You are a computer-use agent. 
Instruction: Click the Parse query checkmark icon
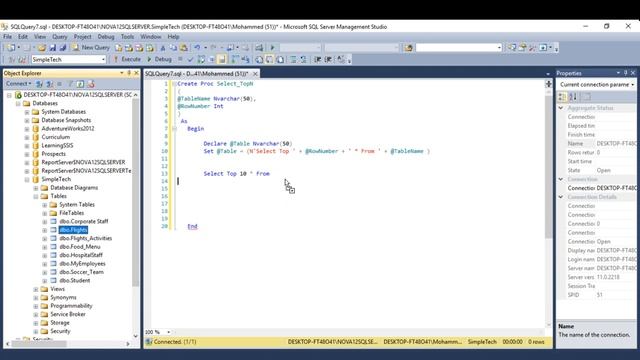point(190,60)
